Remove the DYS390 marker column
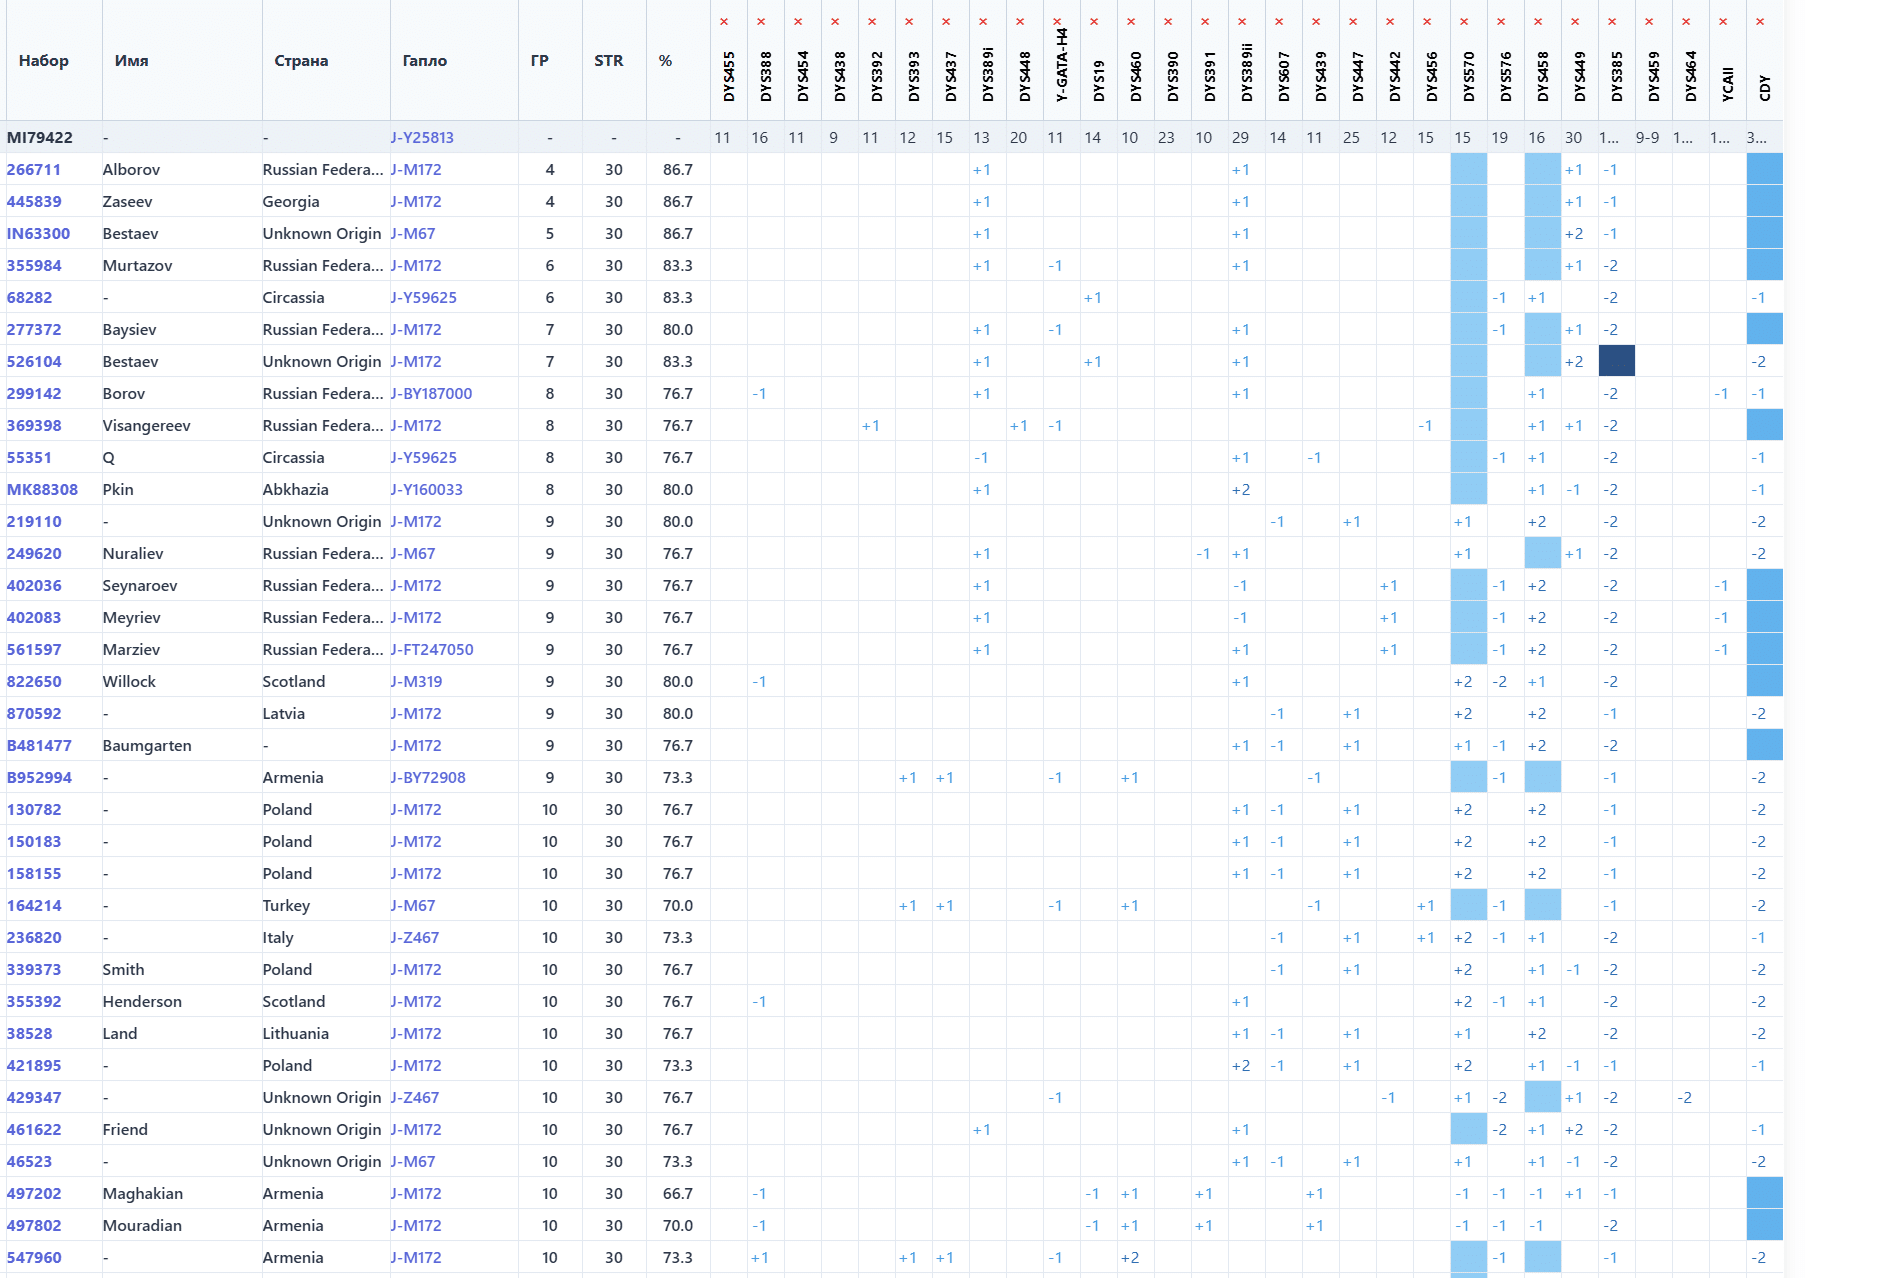Viewport: 1890px width, 1278px height. [x=1168, y=22]
